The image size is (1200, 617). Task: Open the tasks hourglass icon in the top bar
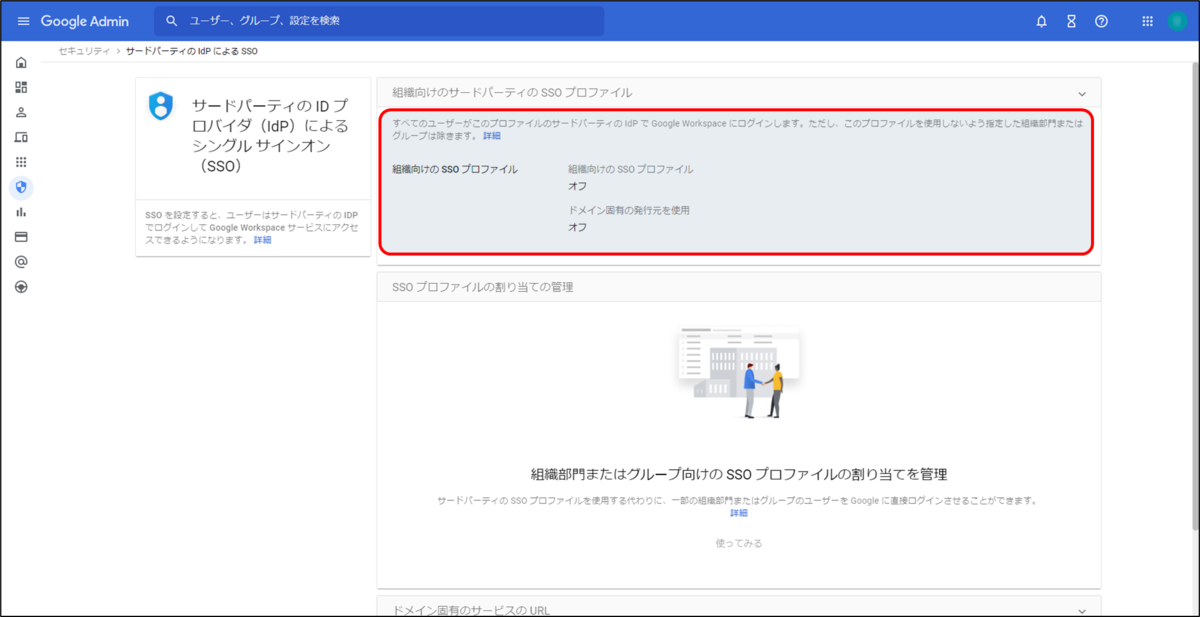tap(1070, 20)
